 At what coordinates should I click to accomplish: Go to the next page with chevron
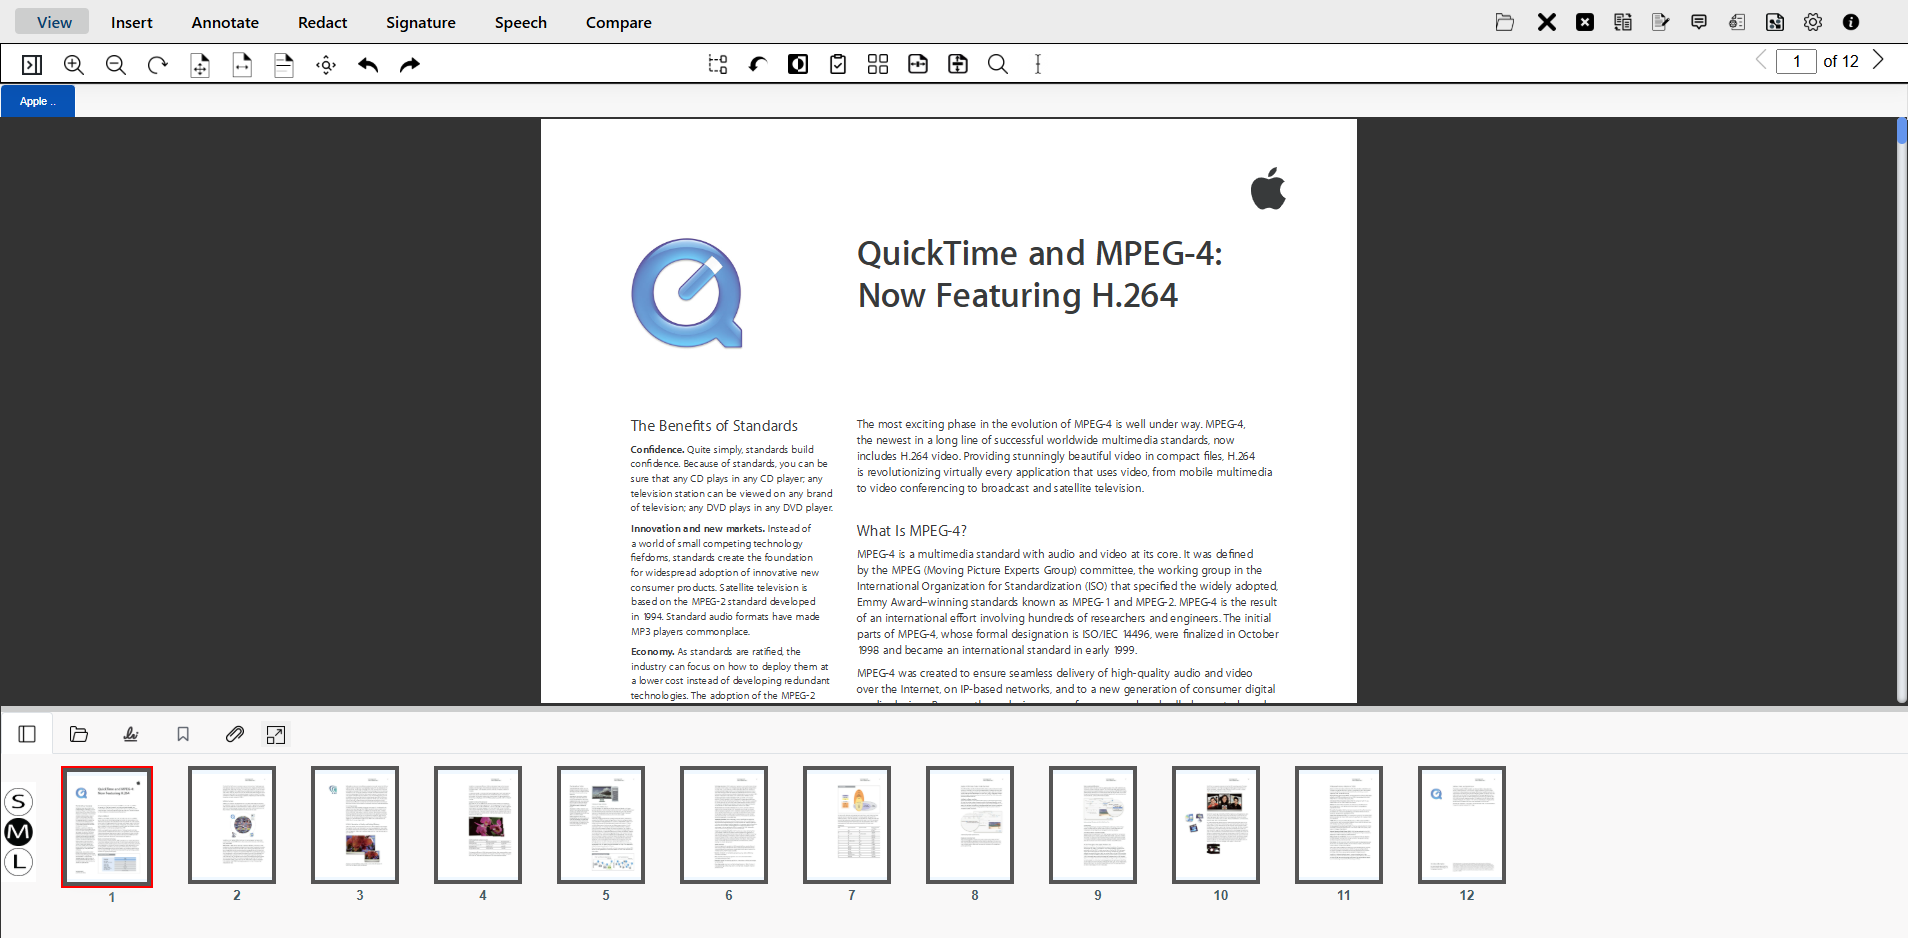pyautogui.click(x=1878, y=60)
